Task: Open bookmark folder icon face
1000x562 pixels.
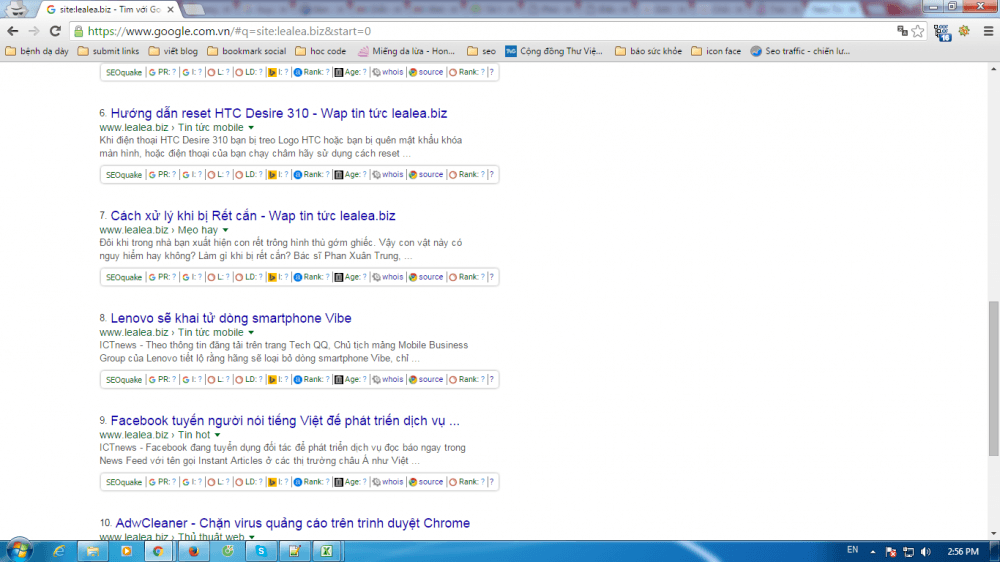Action: tap(716, 51)
